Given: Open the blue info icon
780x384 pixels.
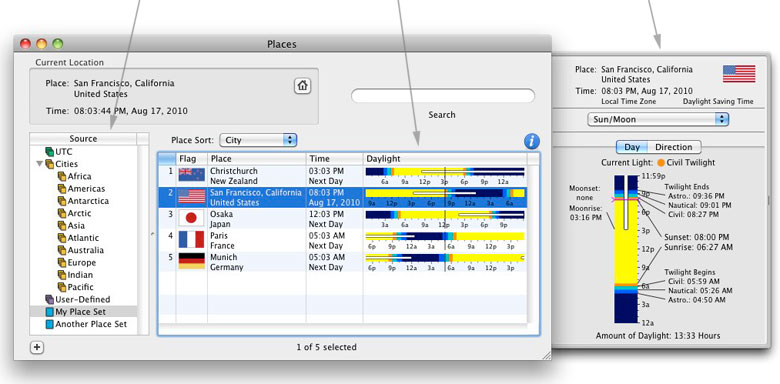Looking at the screenshot, I should (532, 141).
